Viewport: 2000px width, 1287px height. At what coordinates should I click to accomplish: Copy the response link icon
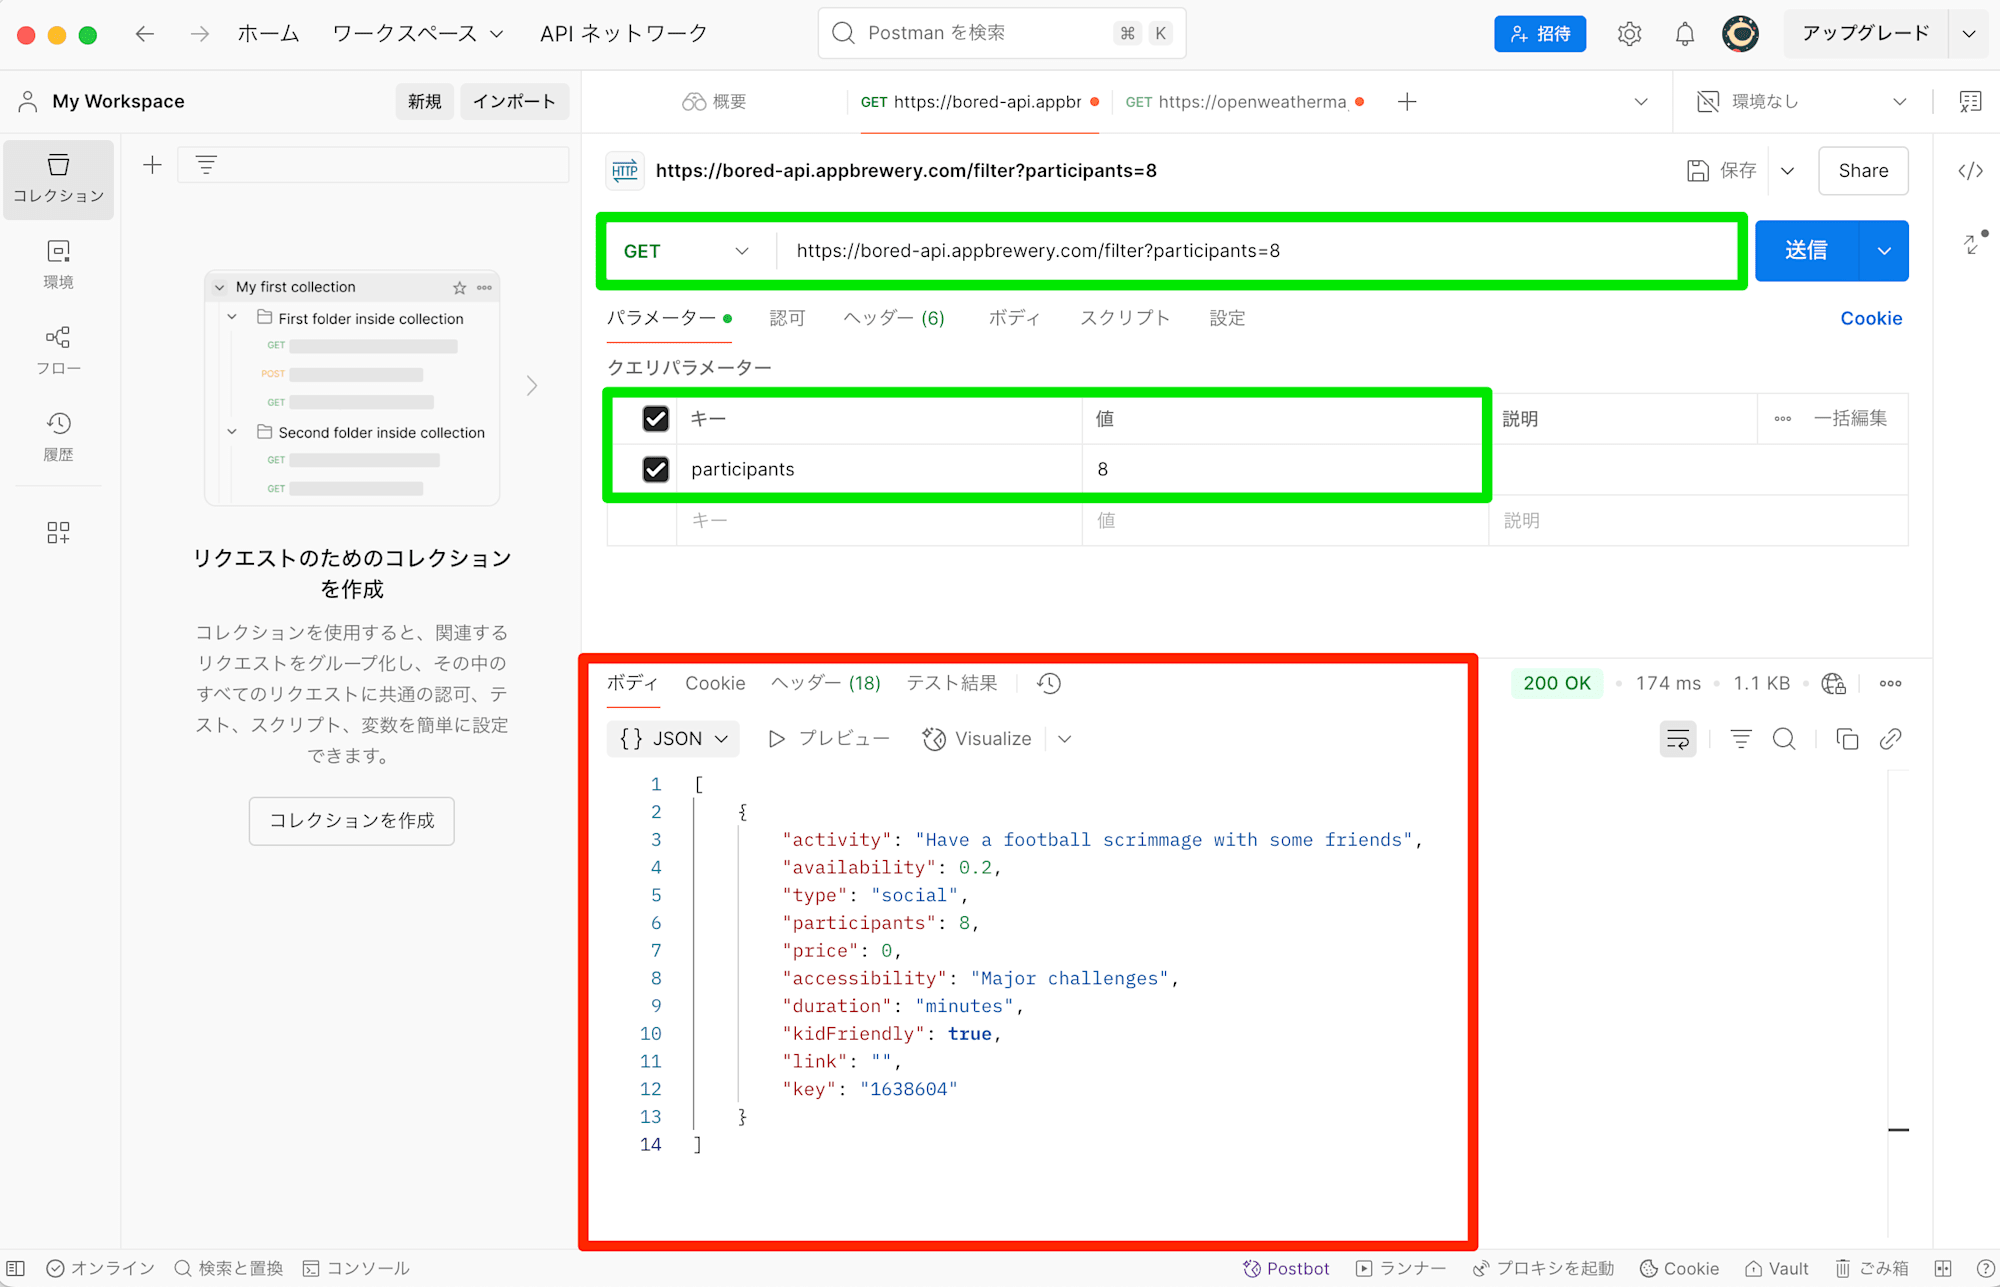point(1890,739)
